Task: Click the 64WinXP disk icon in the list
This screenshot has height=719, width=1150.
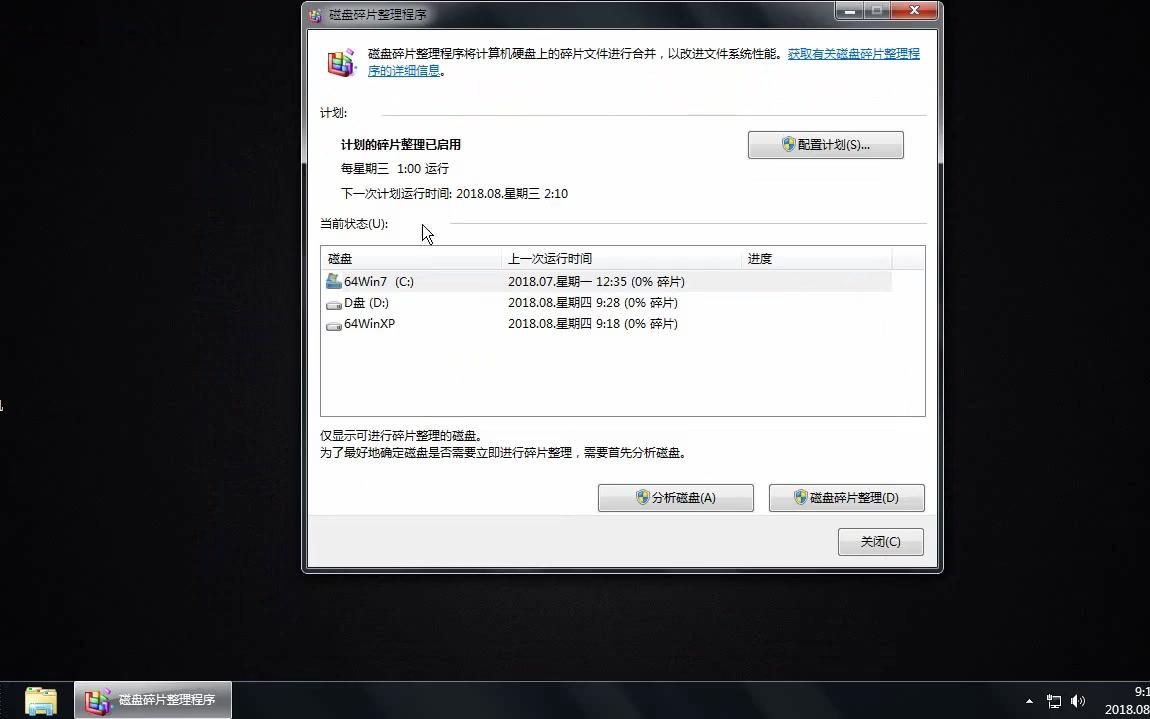Action: pos(334,324)
